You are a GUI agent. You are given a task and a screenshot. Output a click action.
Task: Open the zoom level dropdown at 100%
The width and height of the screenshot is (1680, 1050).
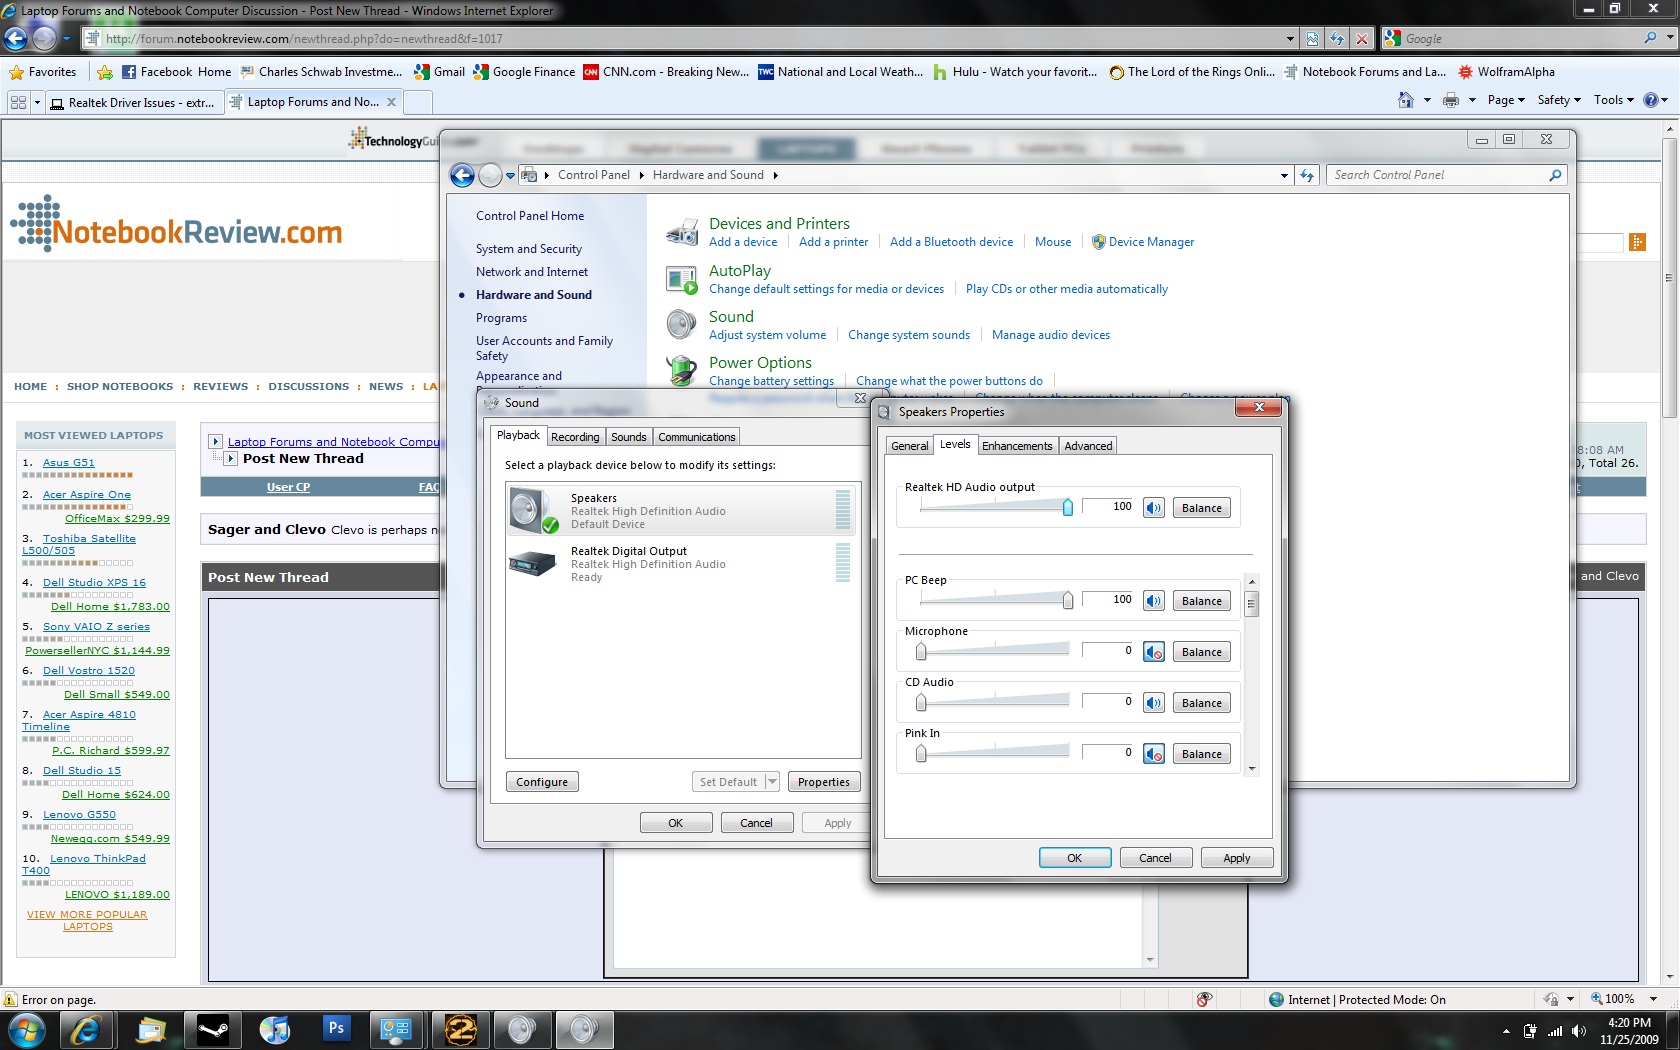(x=1653, y=999)
